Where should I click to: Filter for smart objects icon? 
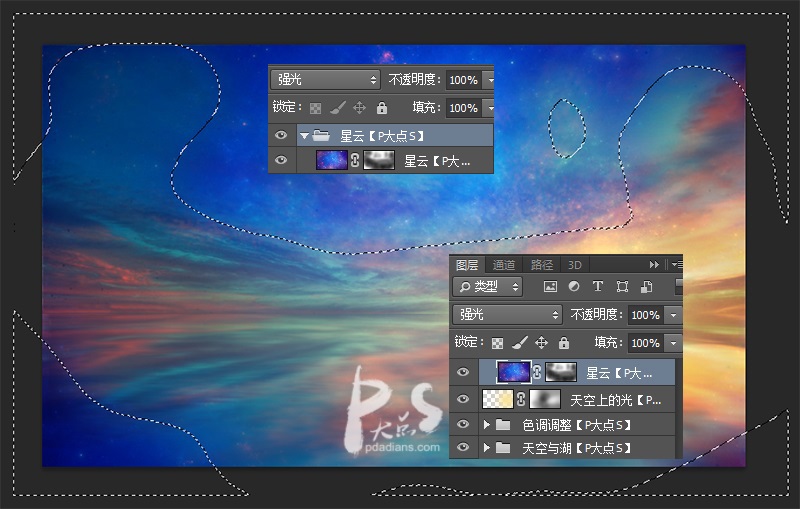click(x=646, y=287)
